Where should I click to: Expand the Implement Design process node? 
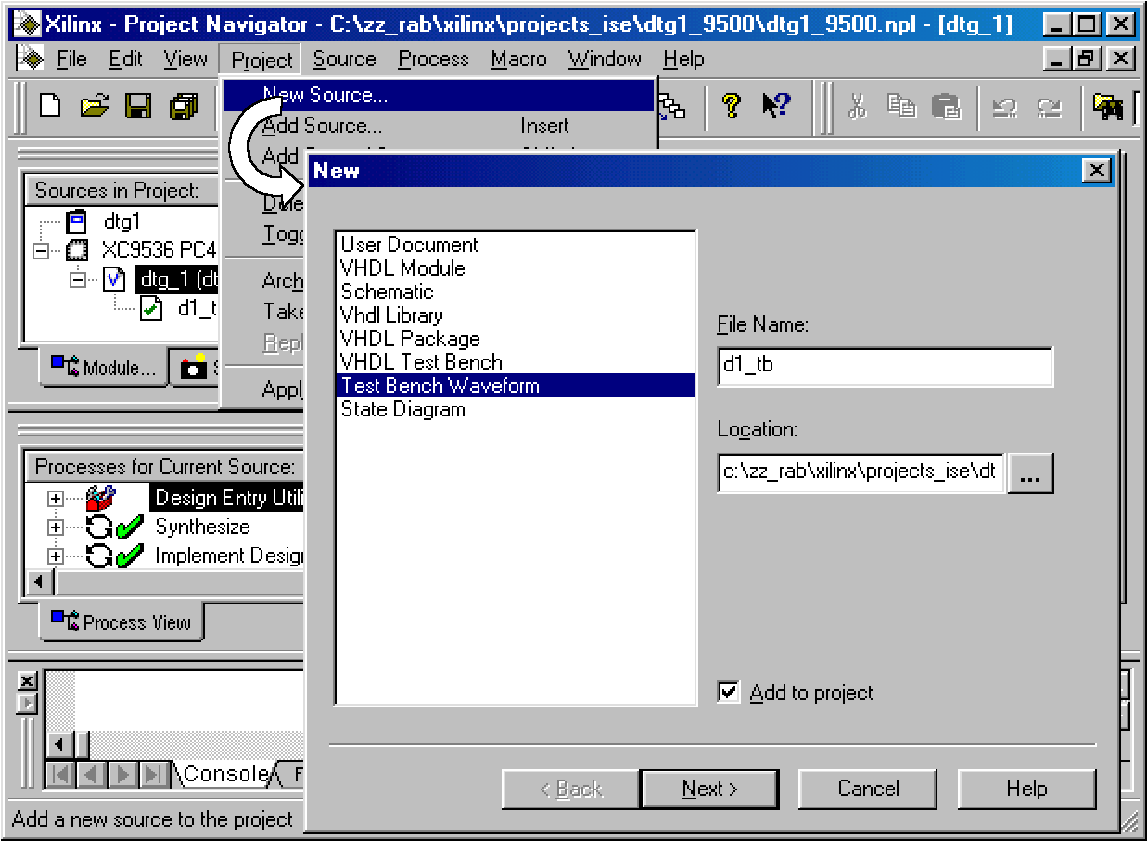pos(55,556)
